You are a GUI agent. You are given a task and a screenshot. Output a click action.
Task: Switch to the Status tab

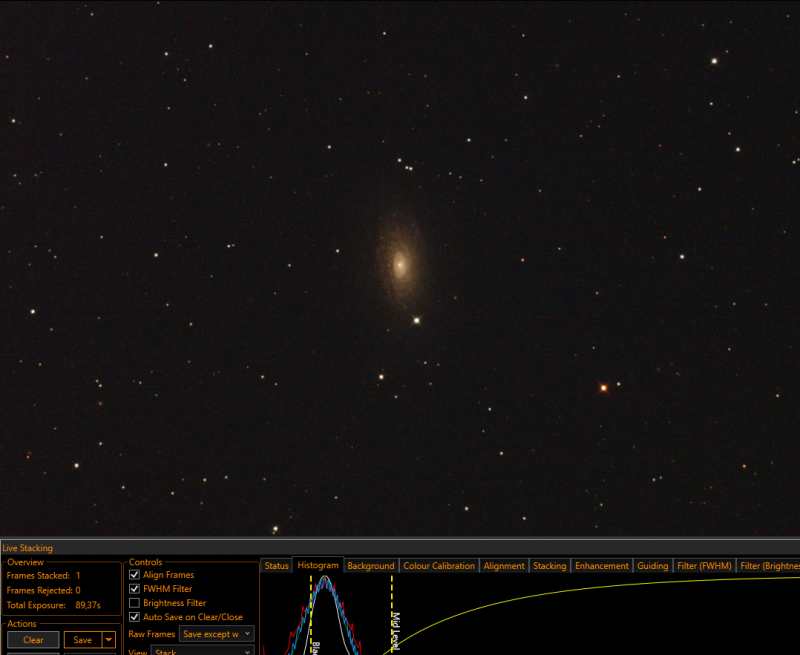click(x=277, y=566)
